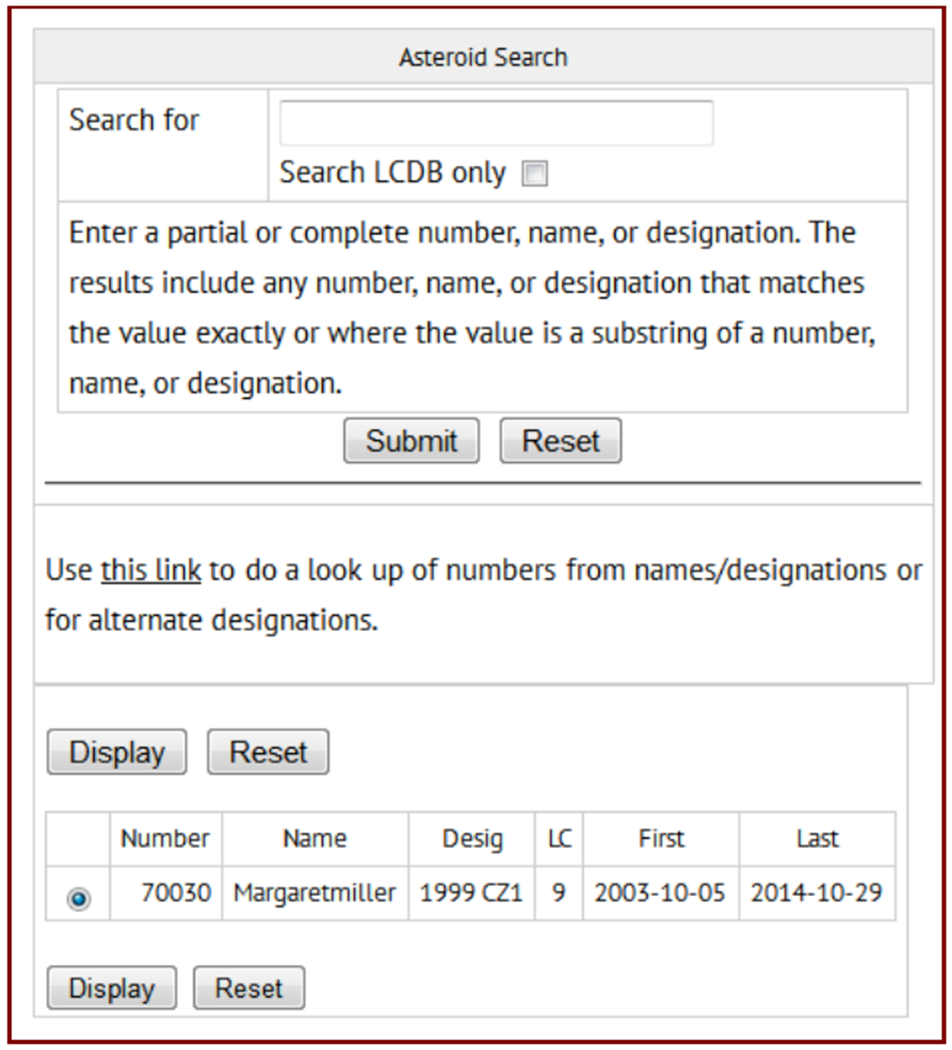952x1050 pixels.
Task: Click the Number column header
Action: pyautogui.click(x=165, y=839)
